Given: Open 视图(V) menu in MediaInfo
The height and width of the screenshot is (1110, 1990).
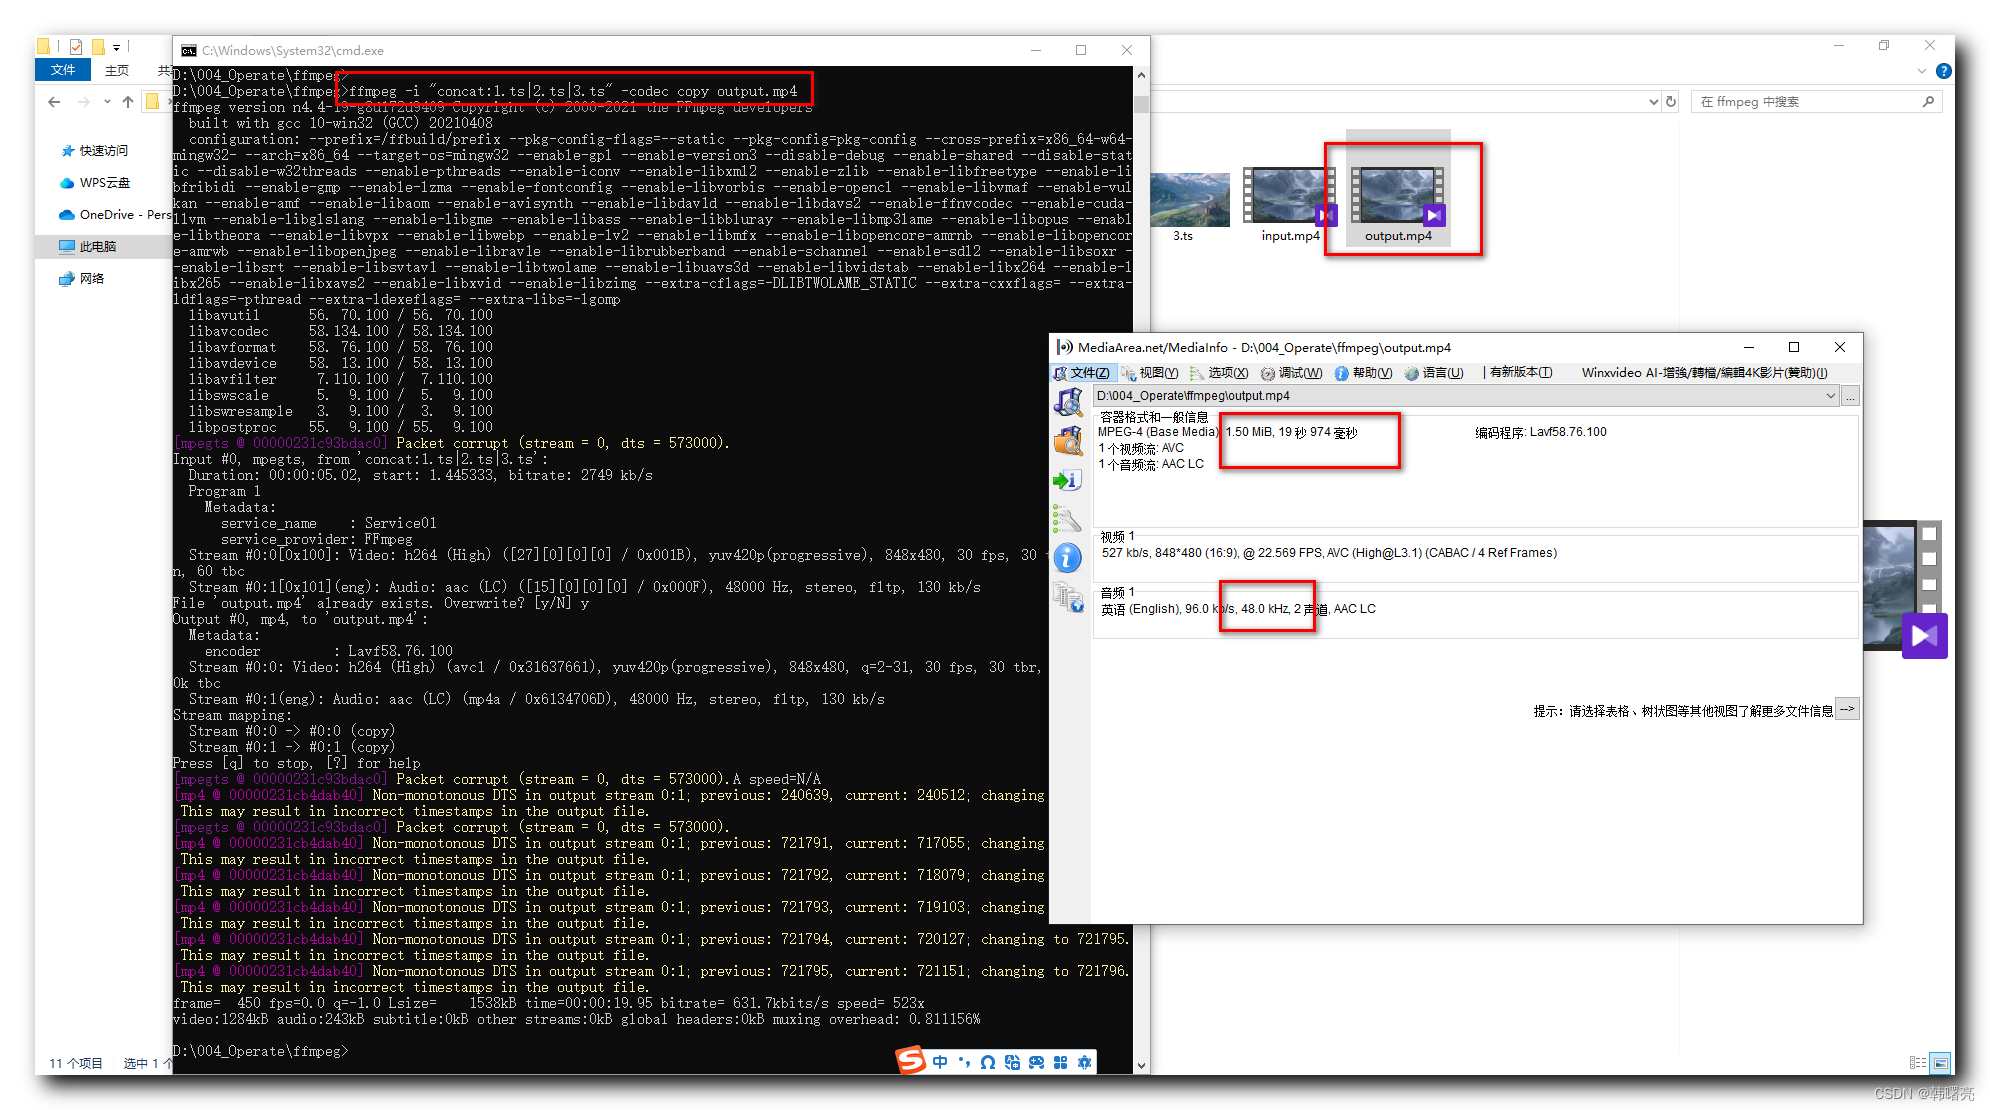Looking at the screenshot, I should [x=1149, y=373].
